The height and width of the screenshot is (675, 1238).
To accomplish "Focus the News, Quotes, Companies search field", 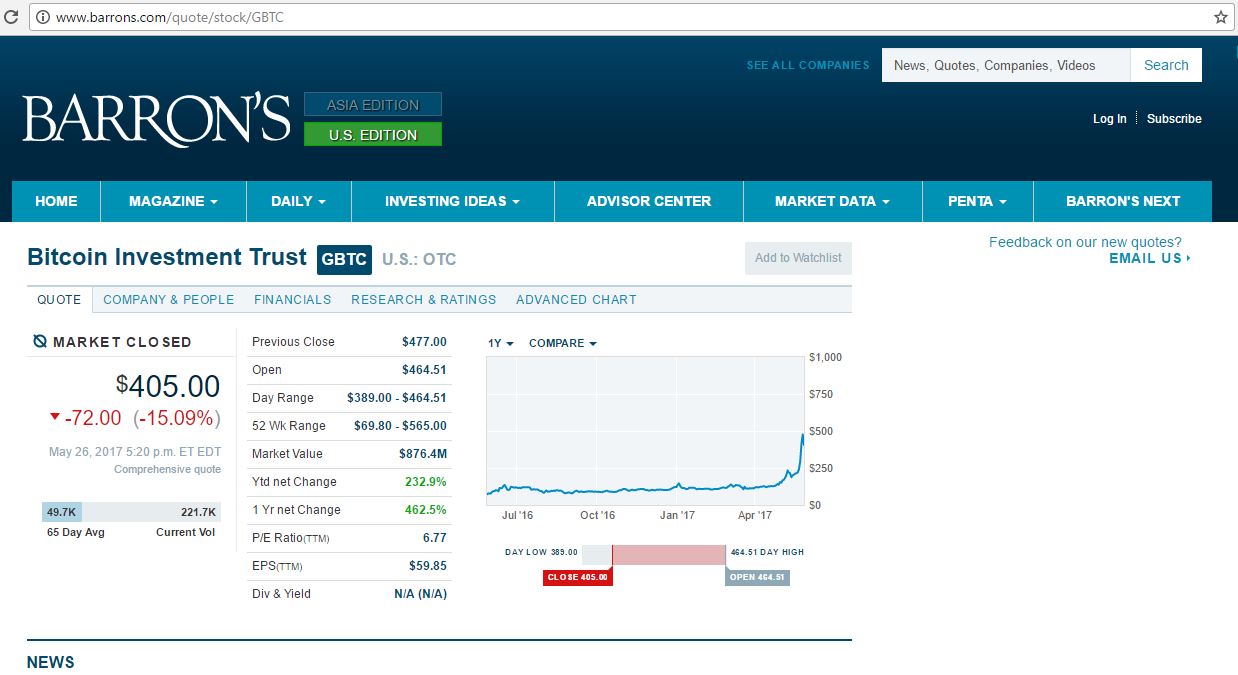I will click(1006, 65).
